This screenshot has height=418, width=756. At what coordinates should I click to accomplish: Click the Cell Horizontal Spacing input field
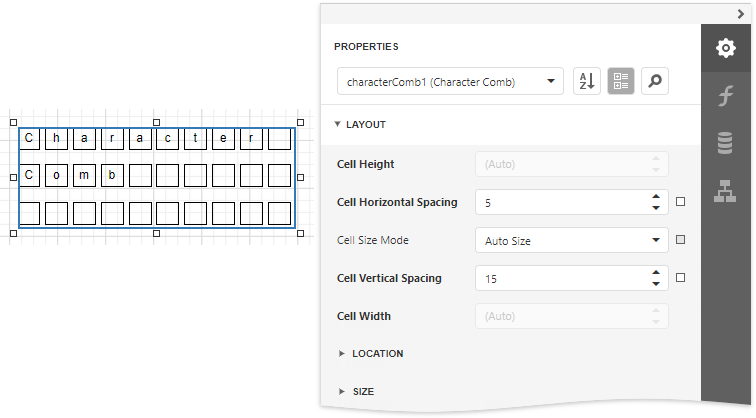(560, 202)
